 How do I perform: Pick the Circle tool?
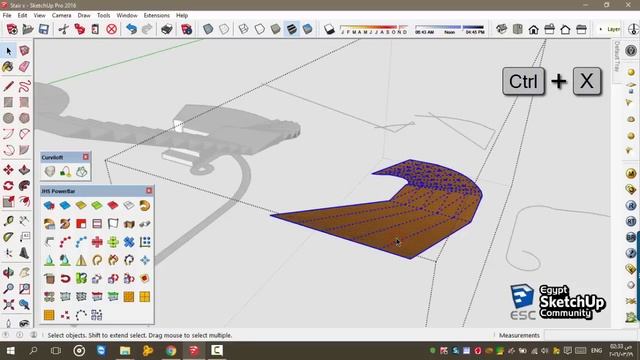tap(8, 118)
